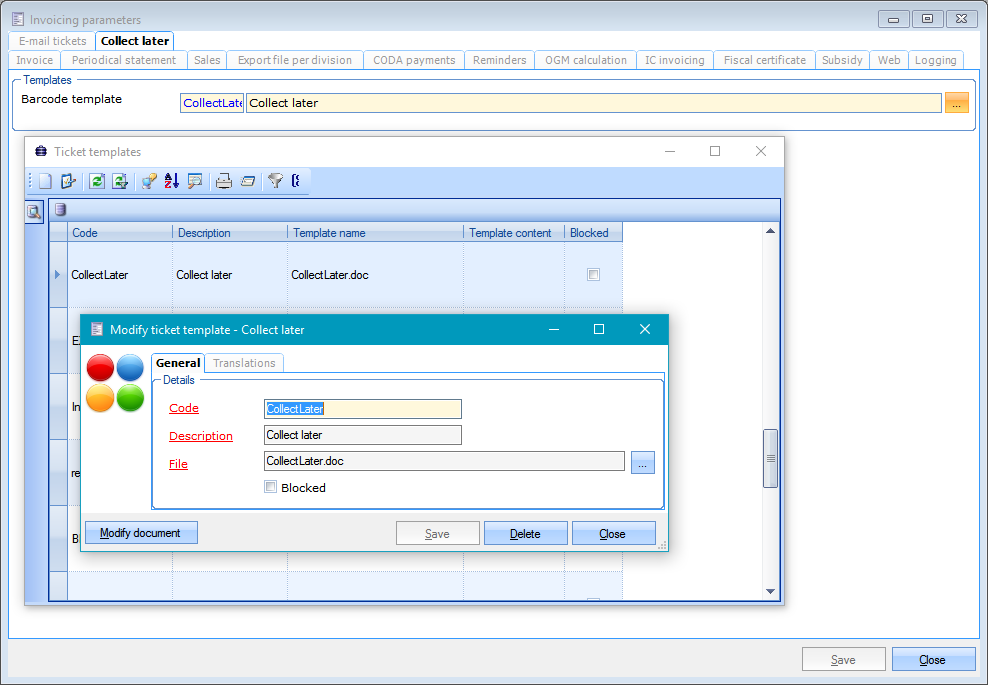Click the printer icon in toolbar
988x685 pixels.
click(224, 181)
